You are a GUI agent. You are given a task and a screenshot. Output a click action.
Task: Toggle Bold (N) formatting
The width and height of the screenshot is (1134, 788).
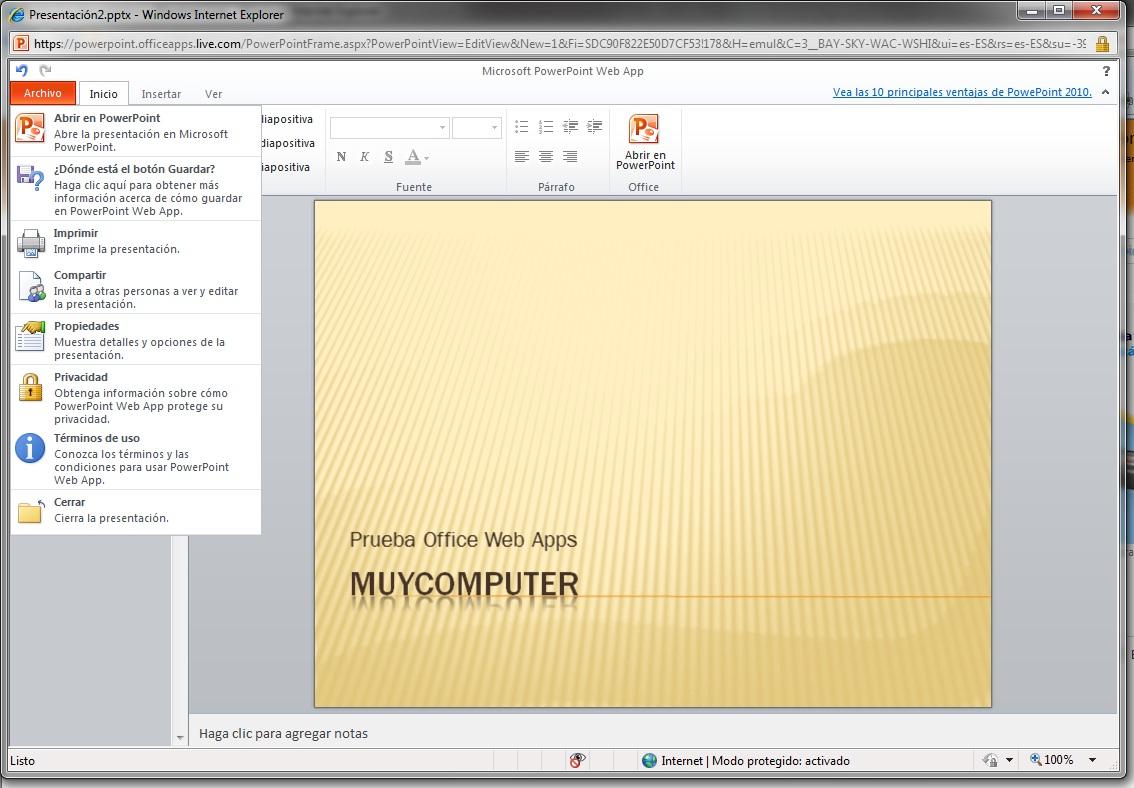coord(341,157)
